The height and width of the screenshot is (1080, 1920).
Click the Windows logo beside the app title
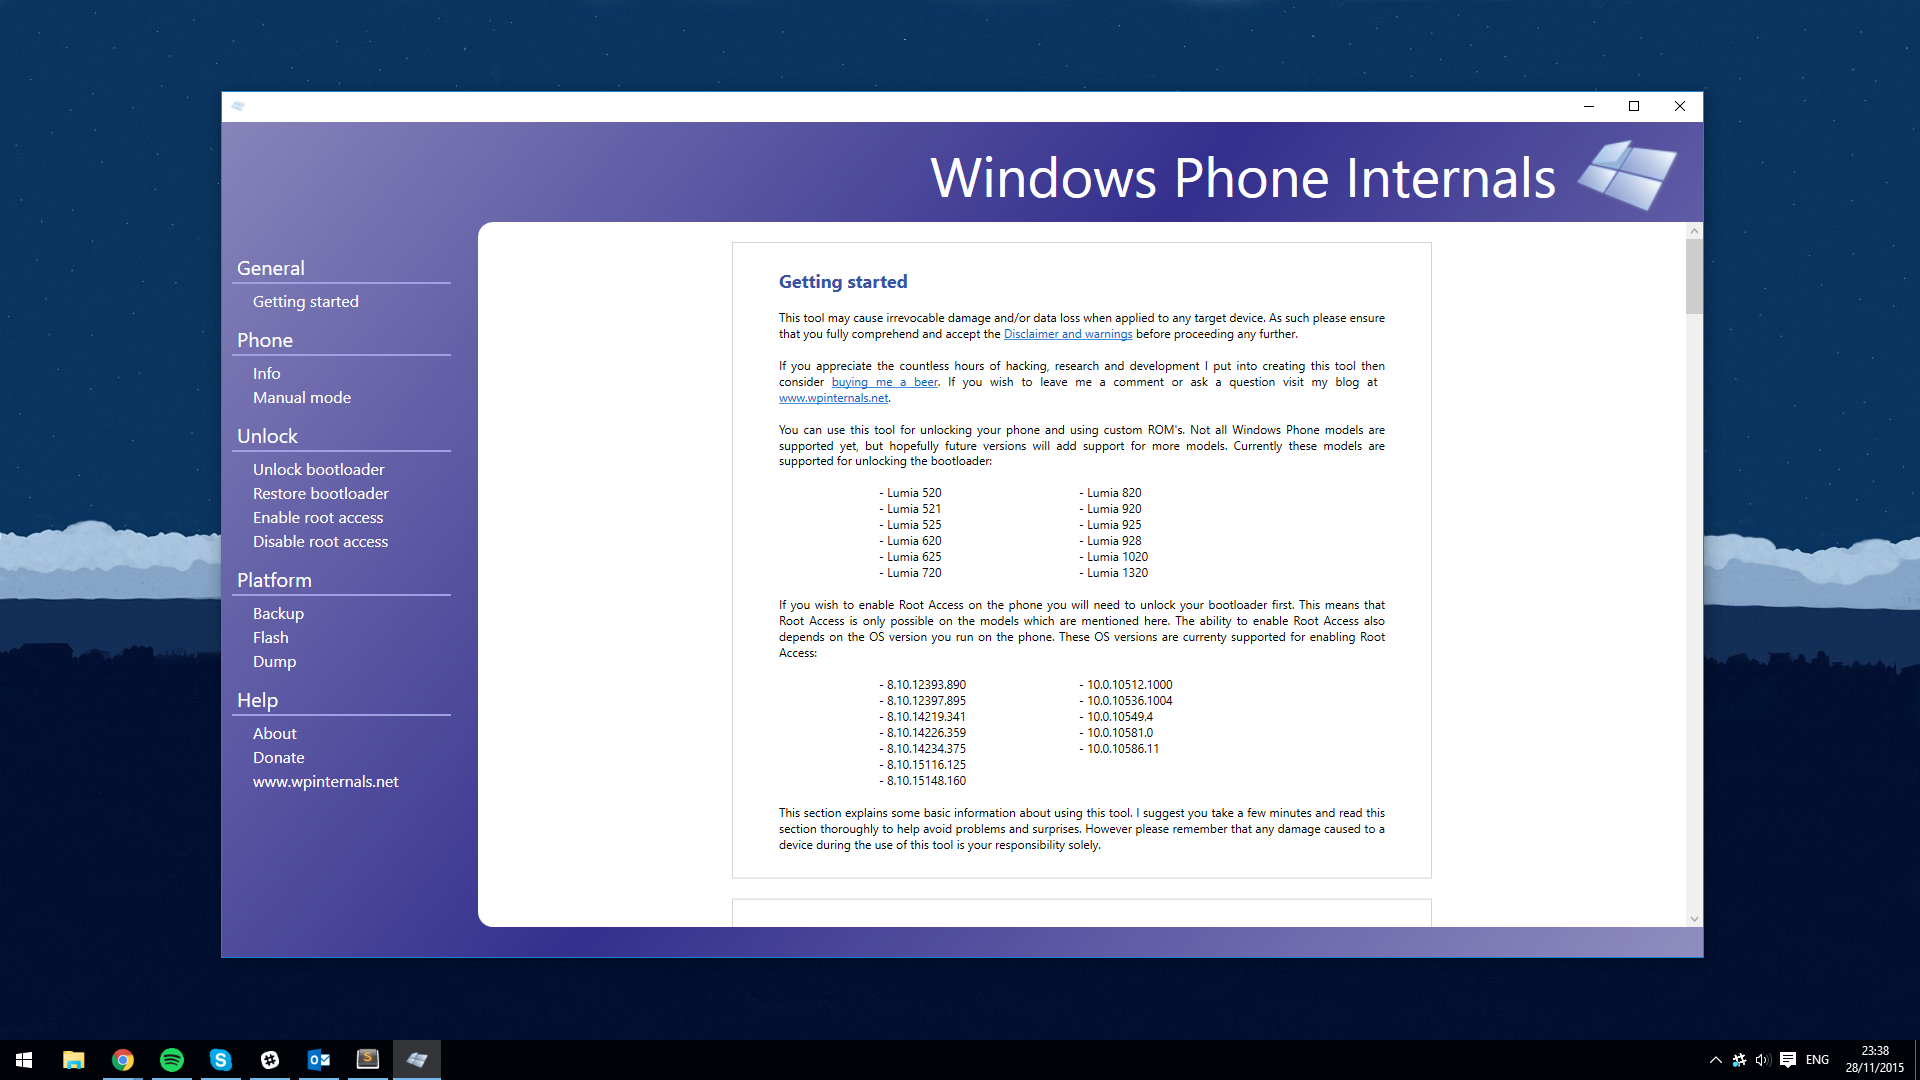[1628, 175]
